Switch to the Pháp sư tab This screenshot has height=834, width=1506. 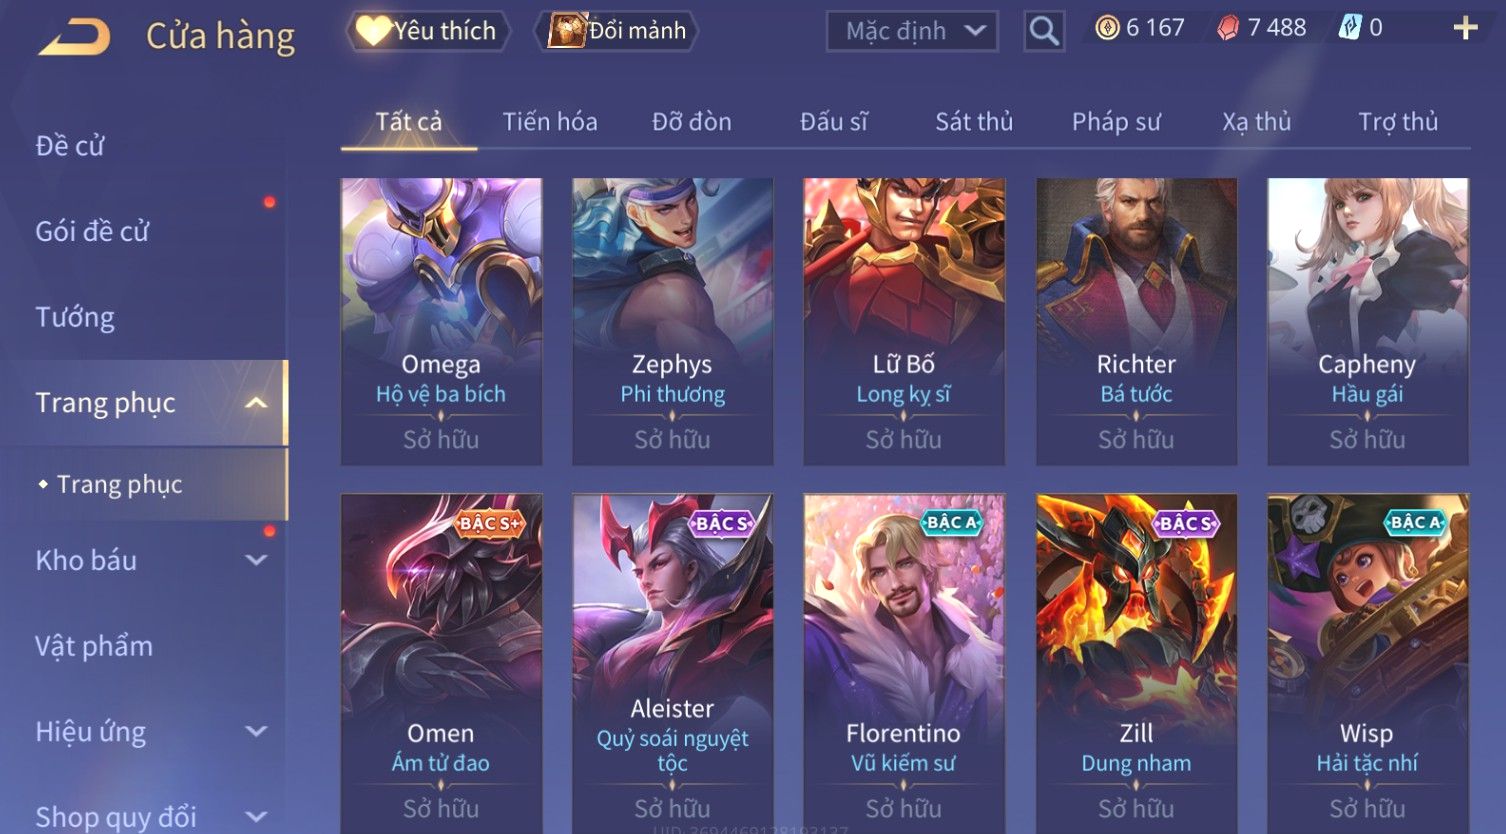click(1116, 122)
